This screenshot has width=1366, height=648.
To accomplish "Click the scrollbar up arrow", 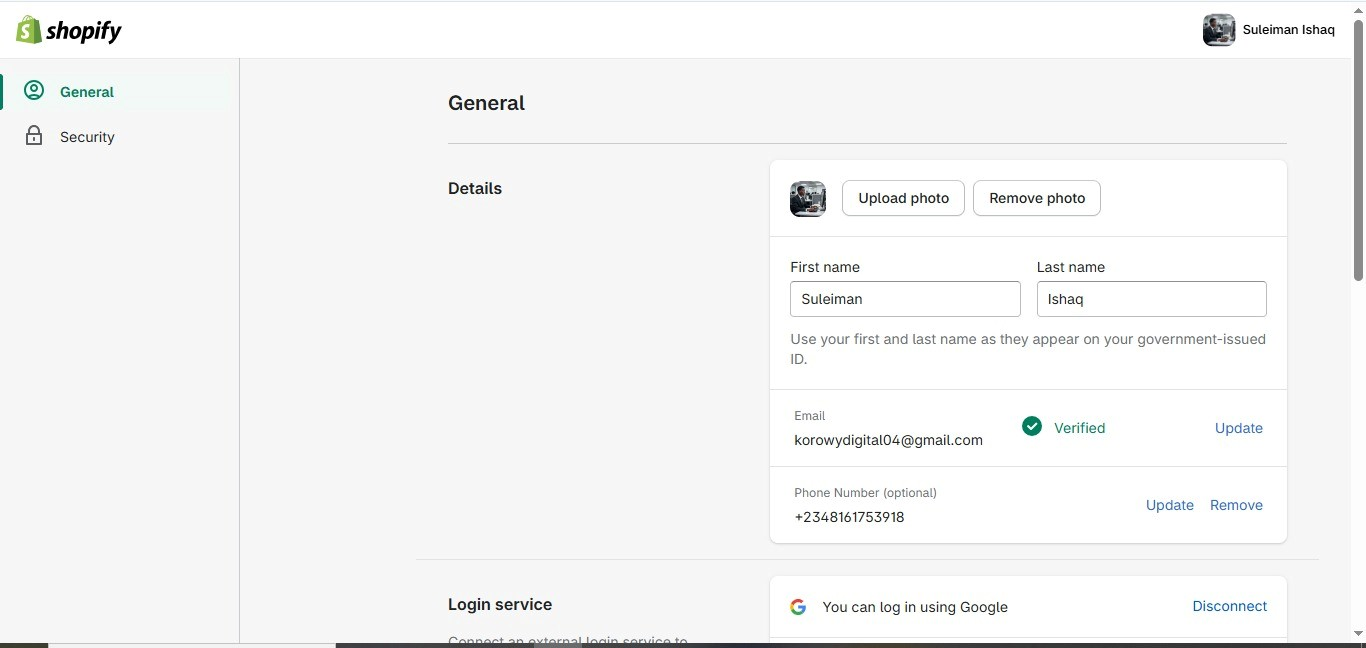I will pos(1358,9).
